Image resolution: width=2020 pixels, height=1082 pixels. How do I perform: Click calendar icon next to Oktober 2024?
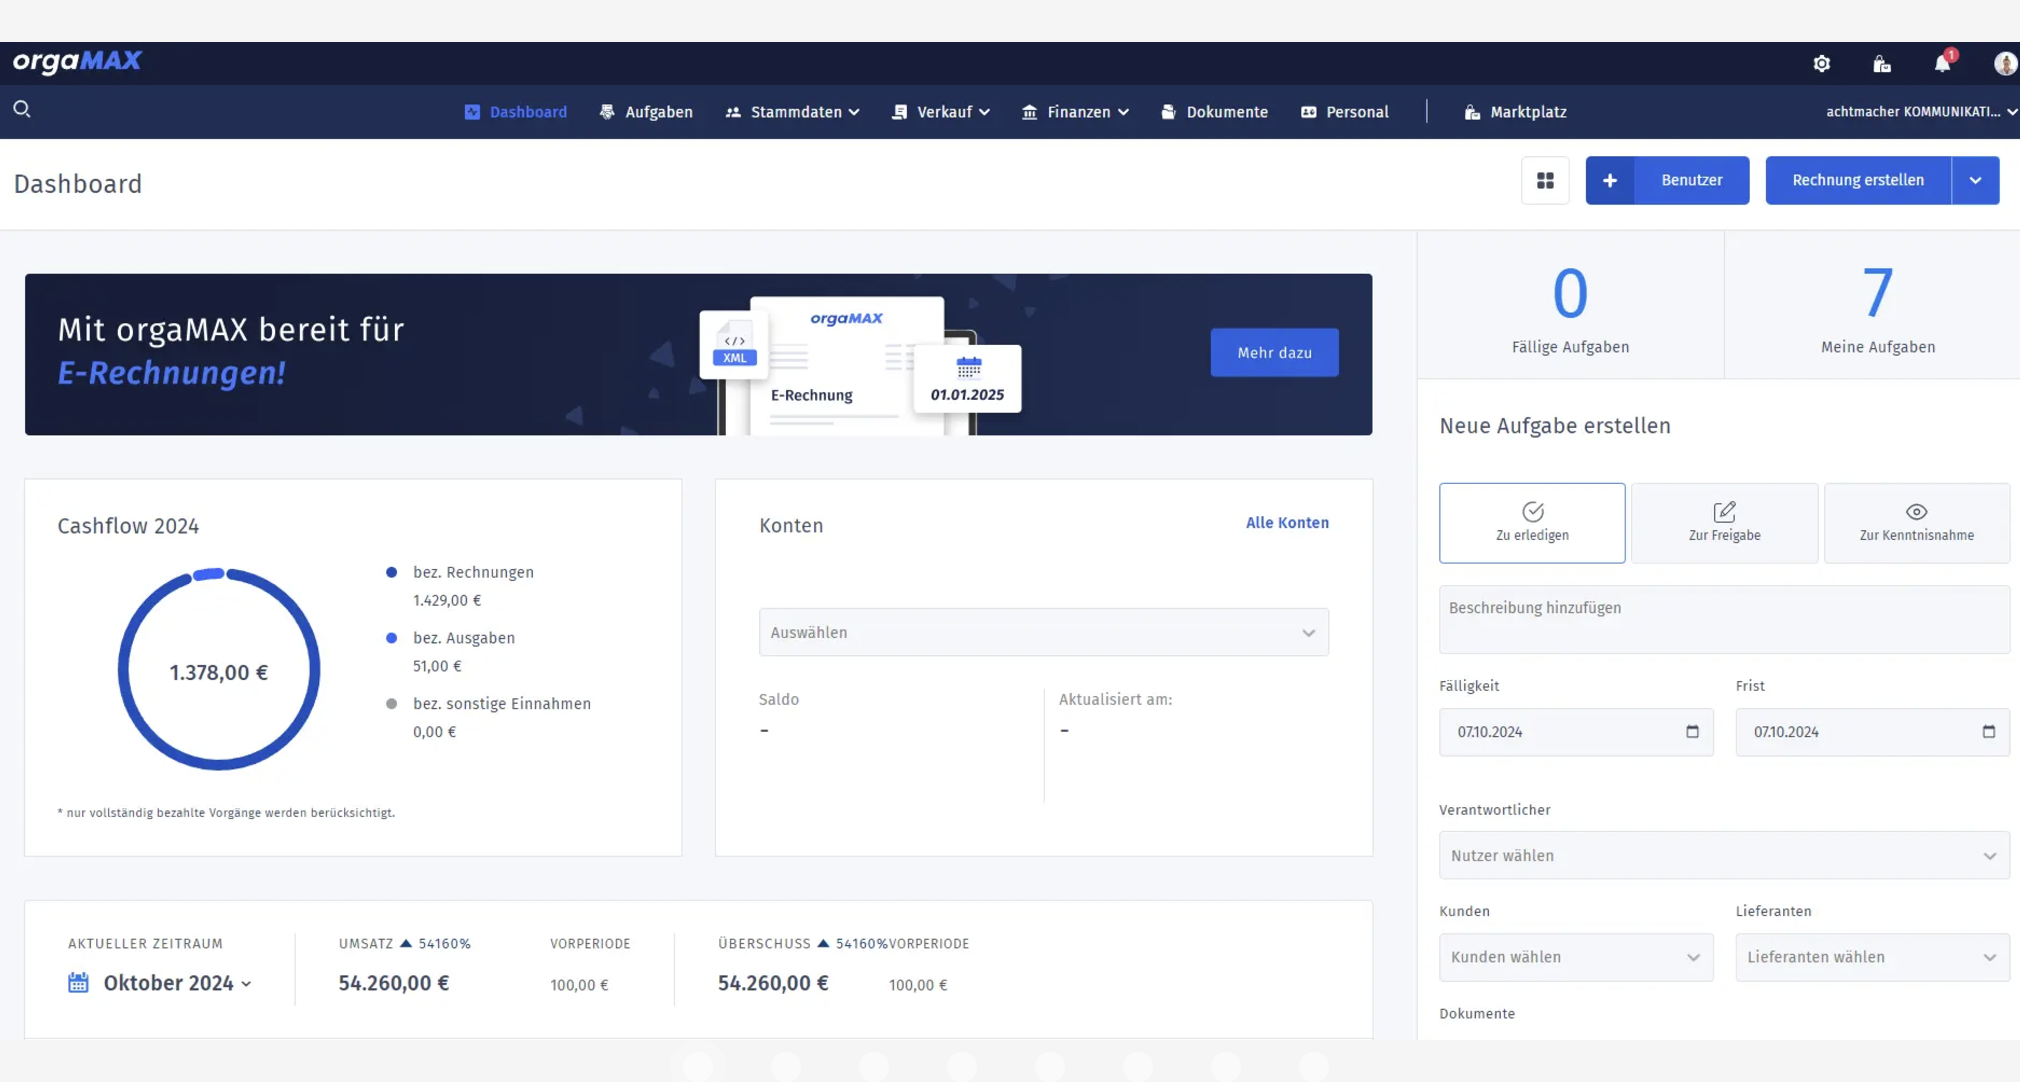78,982
